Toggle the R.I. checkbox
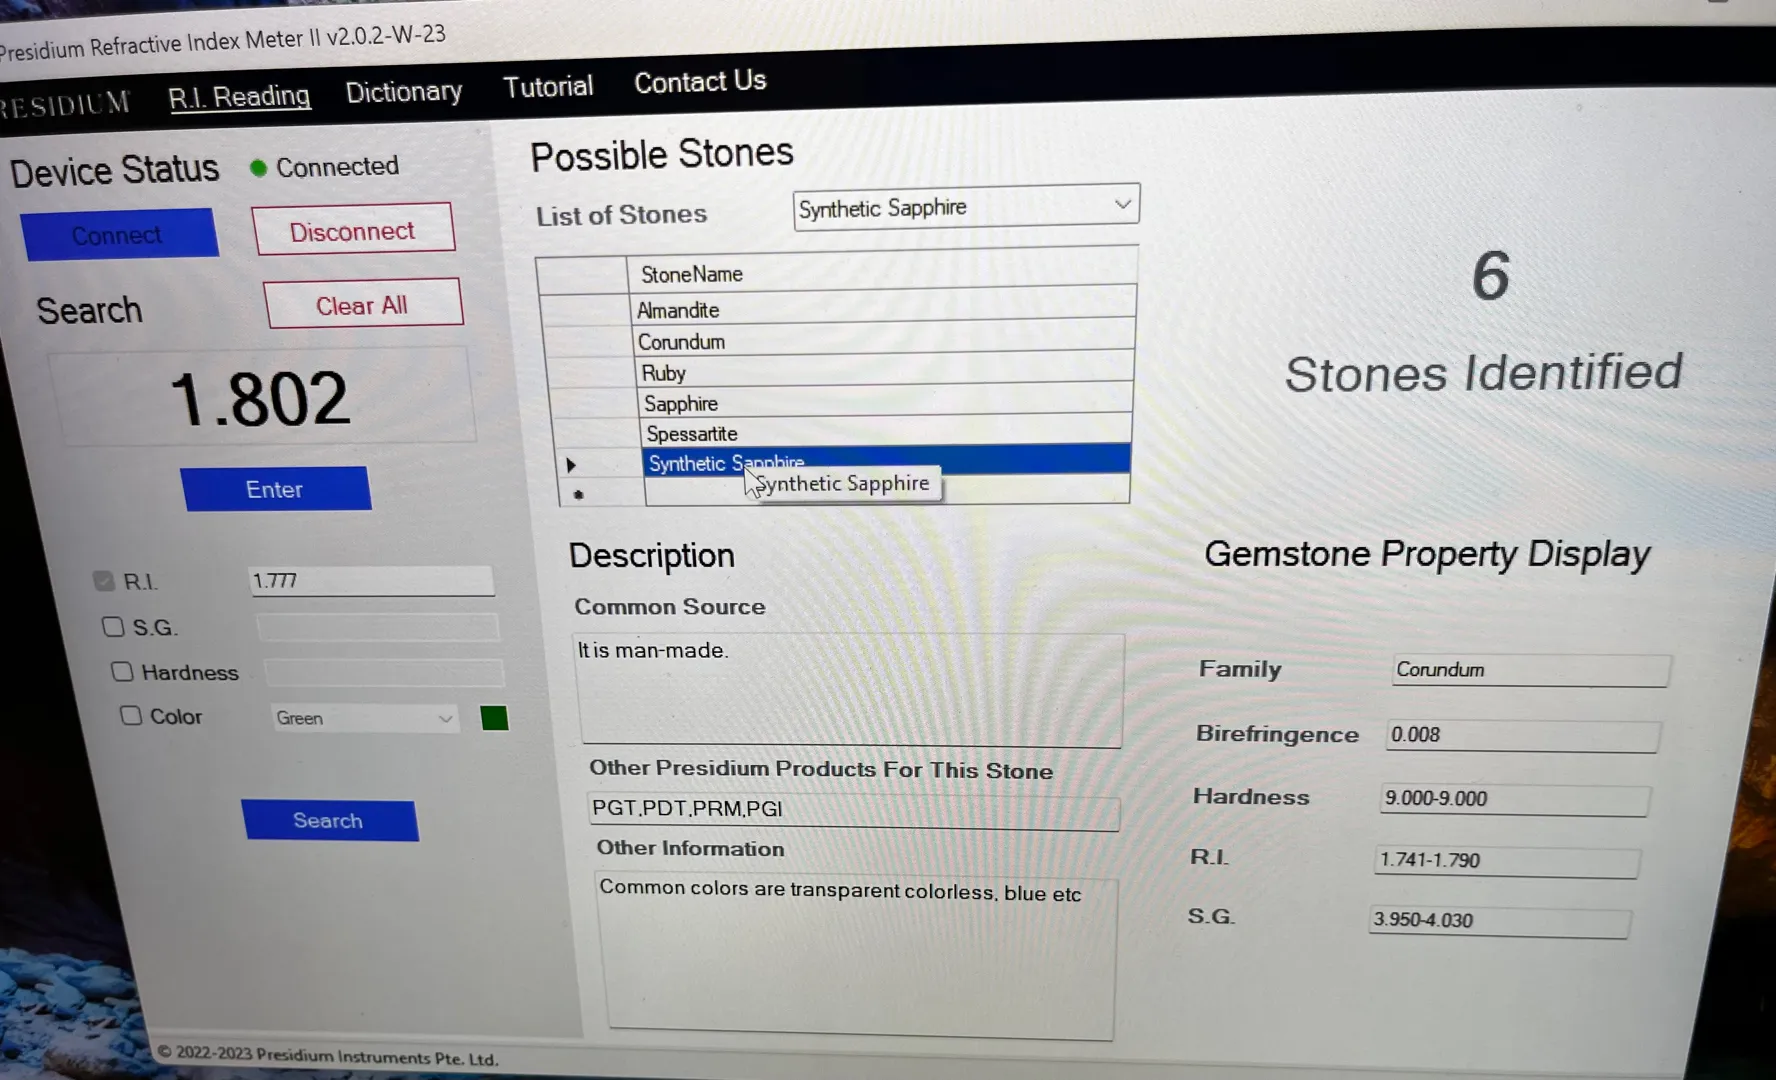1776x1080 pixels. pos(103,581)
